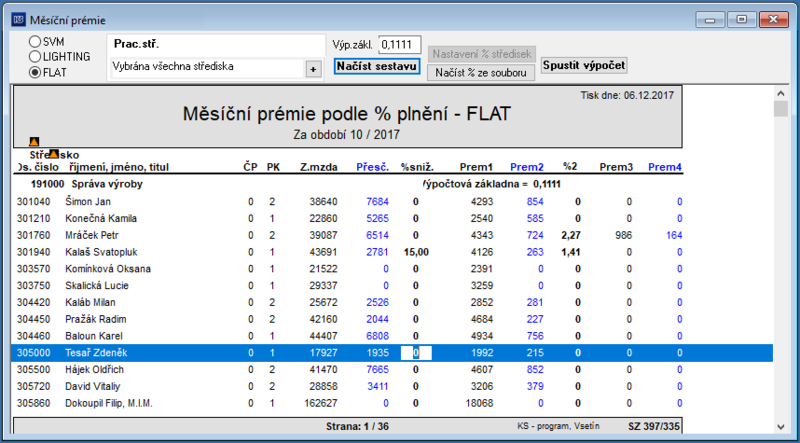This screenshot has width=800, height=443.
Task: Click the %sniž. column header
Action: [417, 167]
